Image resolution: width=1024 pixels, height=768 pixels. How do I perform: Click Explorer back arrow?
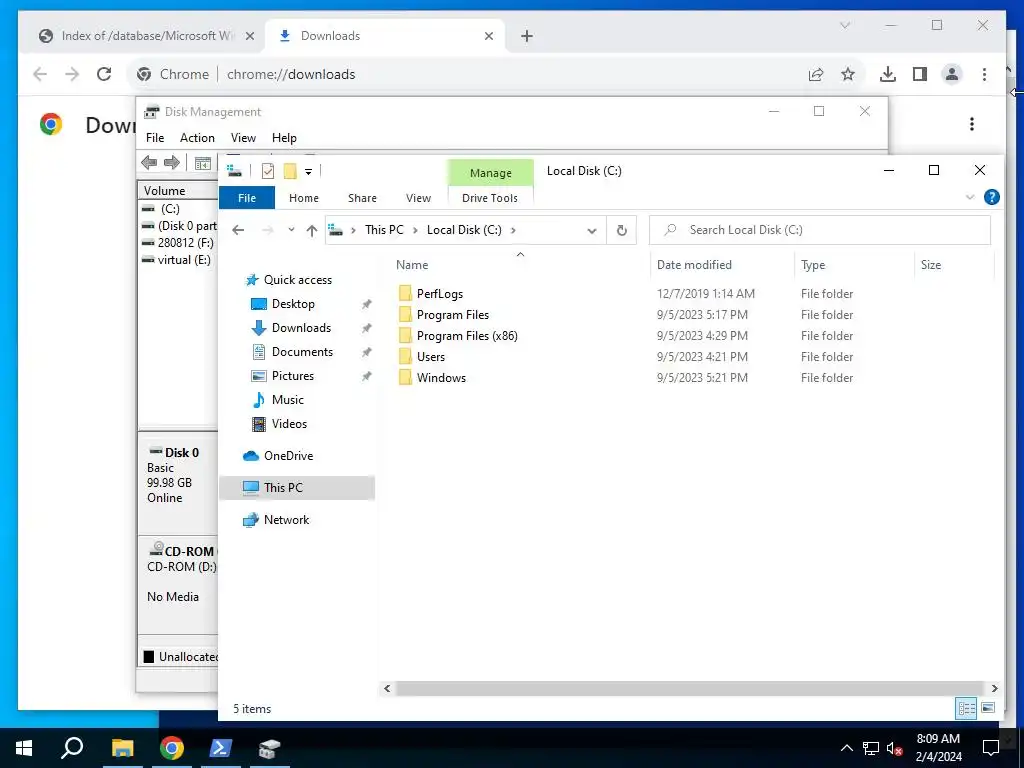point(238,230)
